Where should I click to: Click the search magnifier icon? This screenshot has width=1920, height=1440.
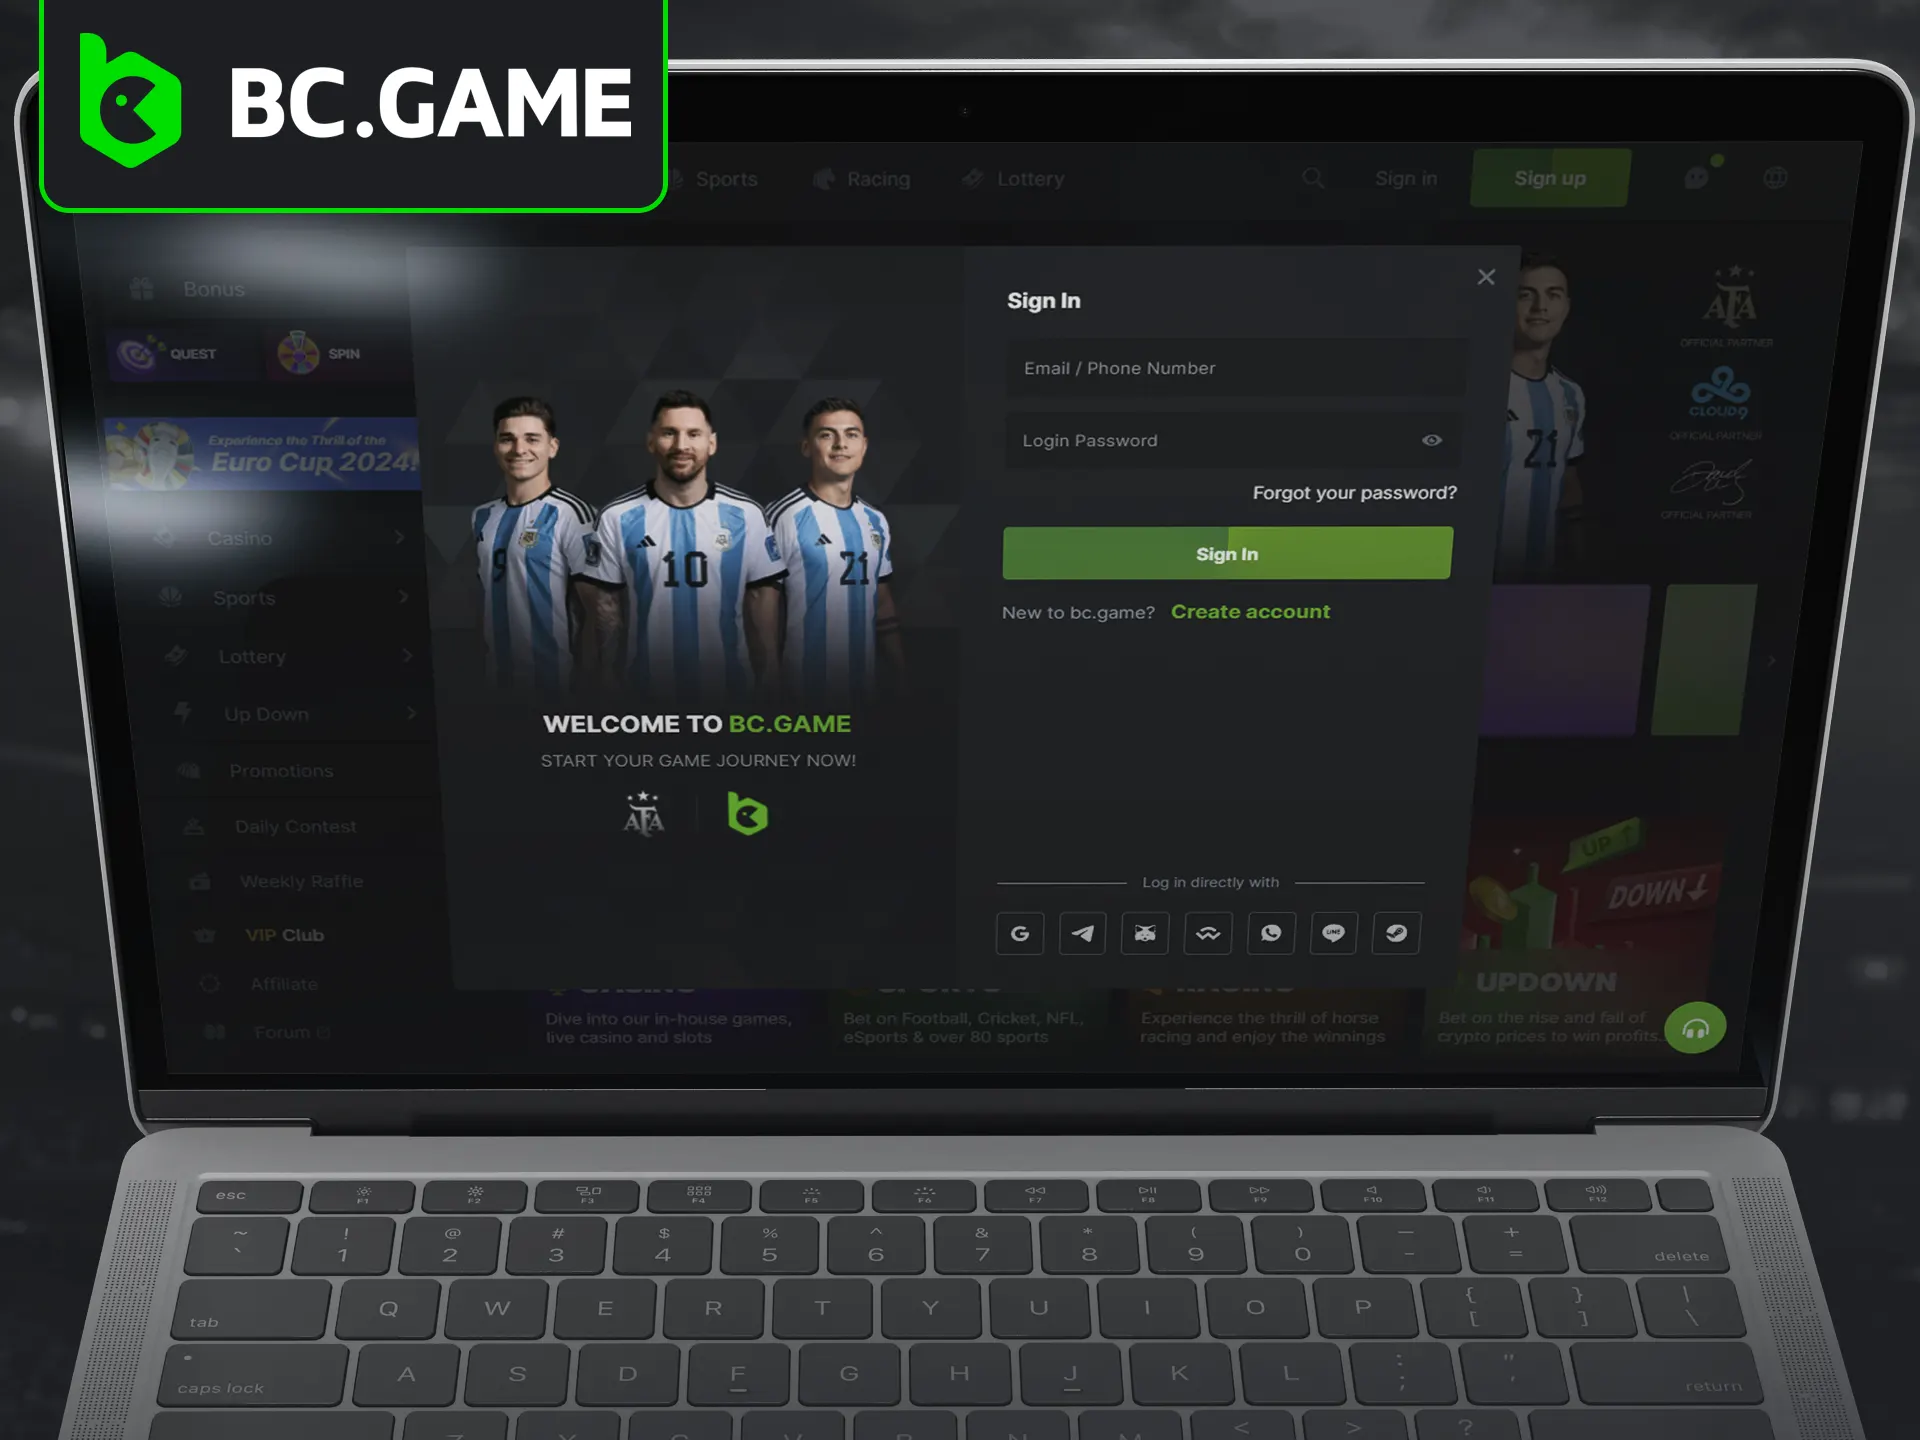tap(1312, 178)
